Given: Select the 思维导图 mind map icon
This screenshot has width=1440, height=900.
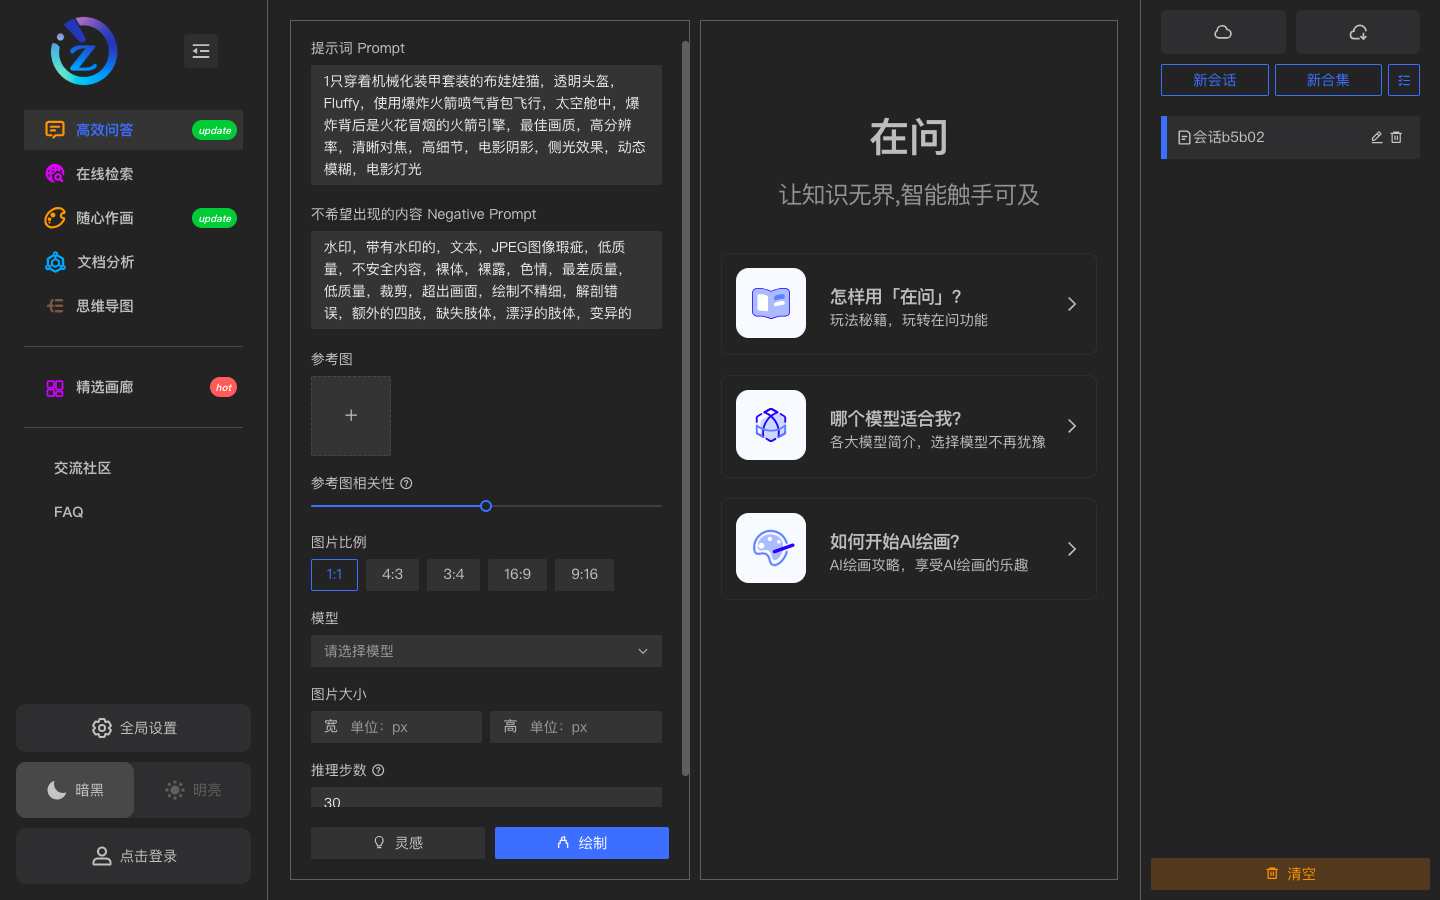Looking at the screenshot, I should click(x=55, y=305).
